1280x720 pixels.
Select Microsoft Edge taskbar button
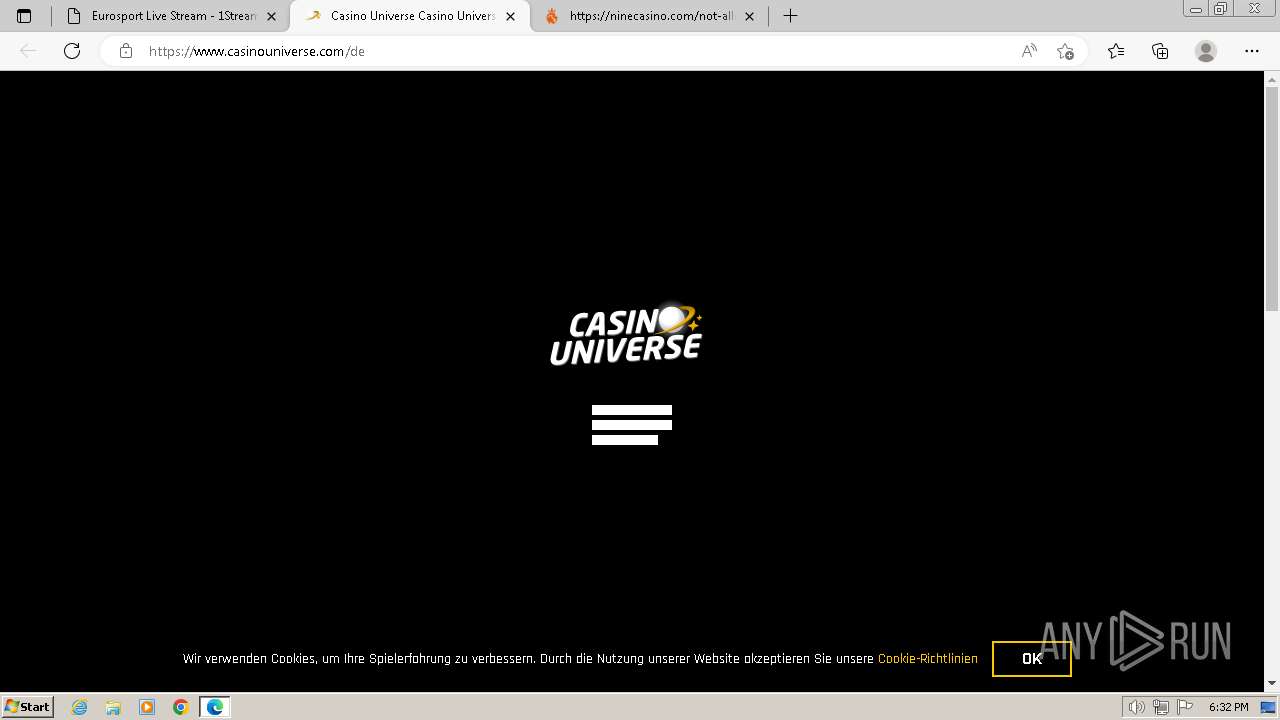pyautogui.click(x=215, y=707)
